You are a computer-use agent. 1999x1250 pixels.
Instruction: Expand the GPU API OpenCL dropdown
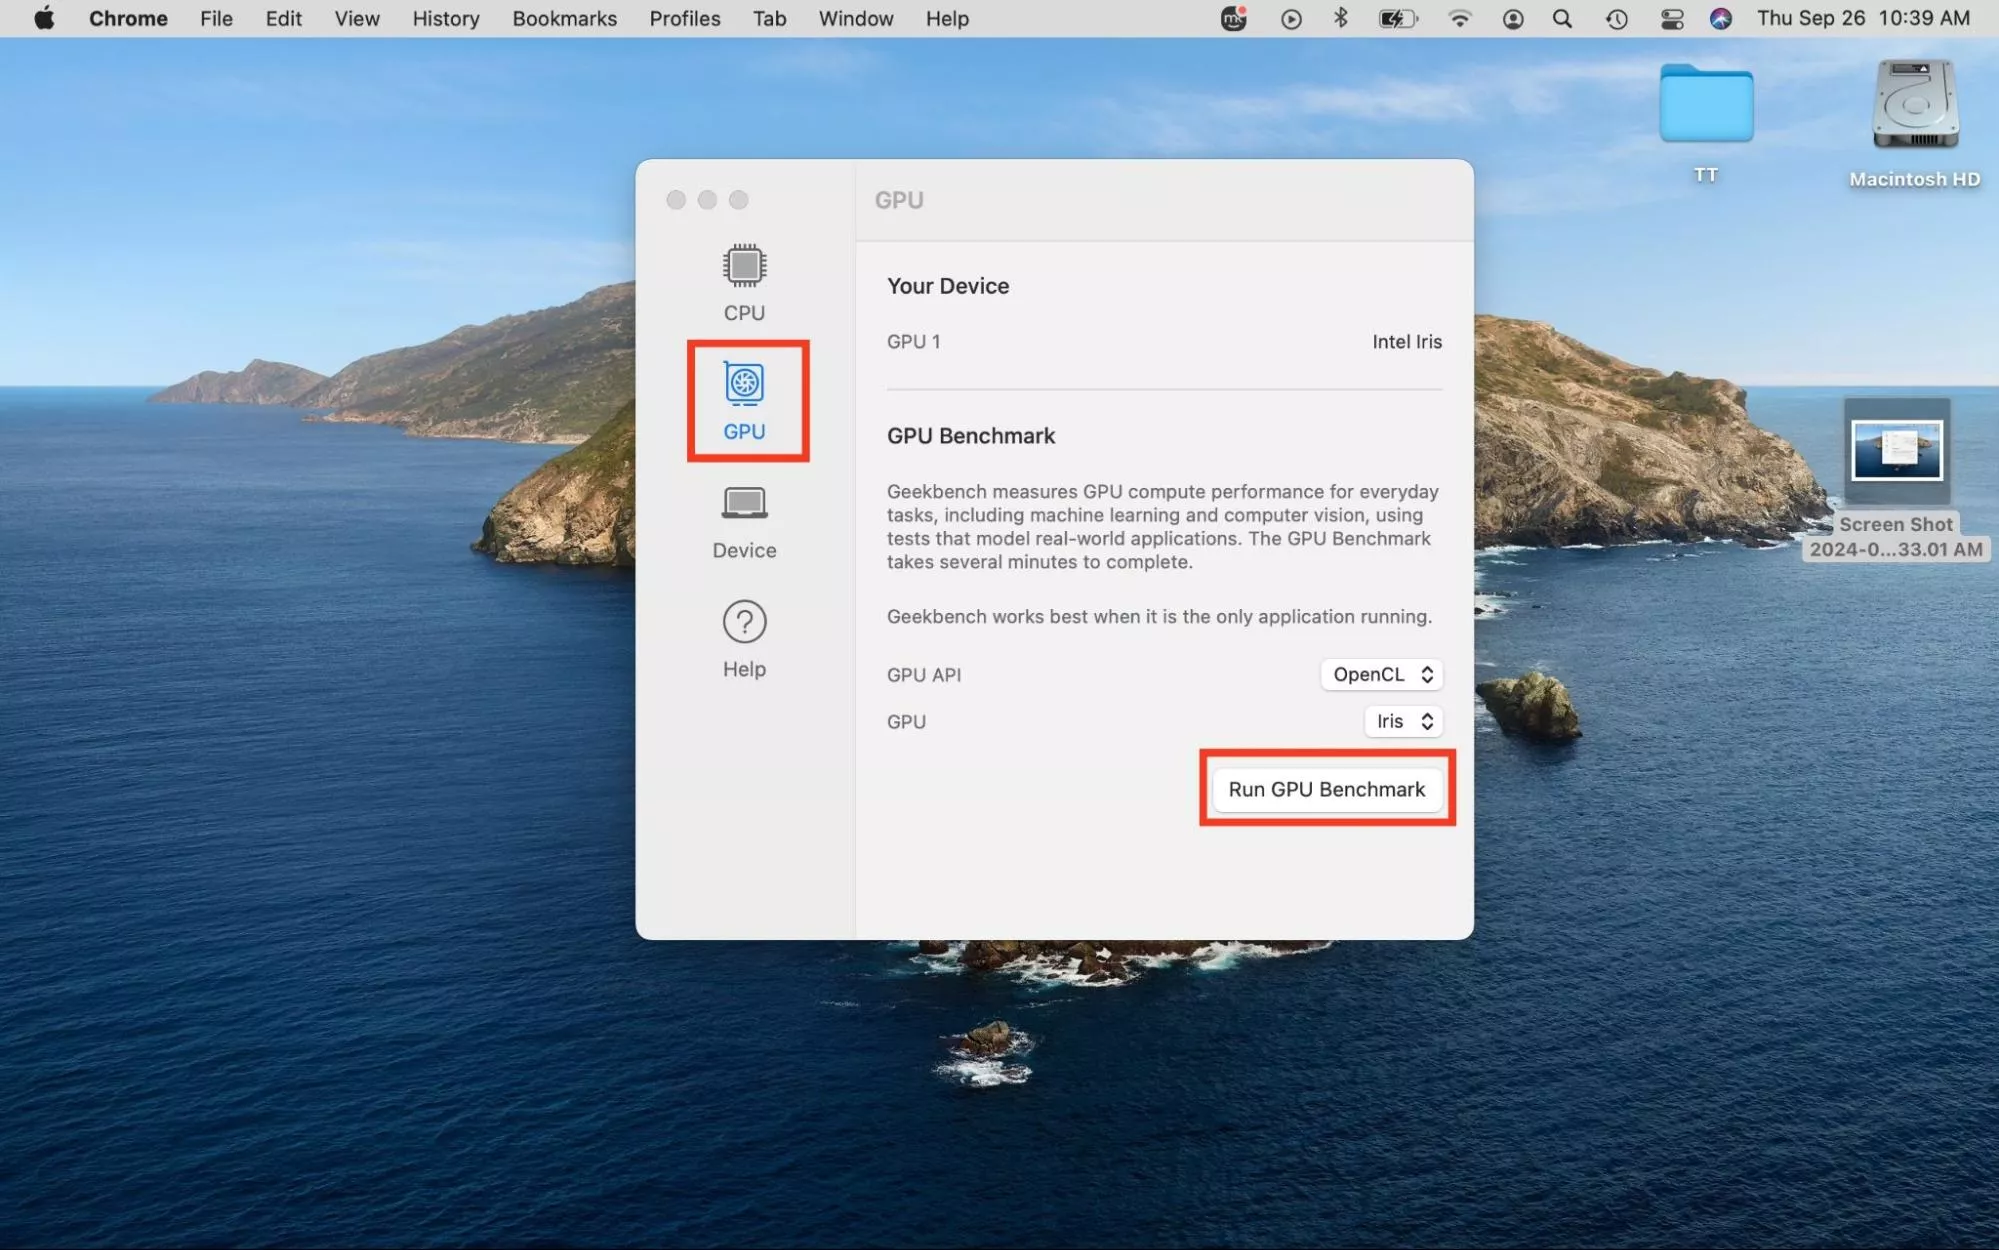[1381, 675]
